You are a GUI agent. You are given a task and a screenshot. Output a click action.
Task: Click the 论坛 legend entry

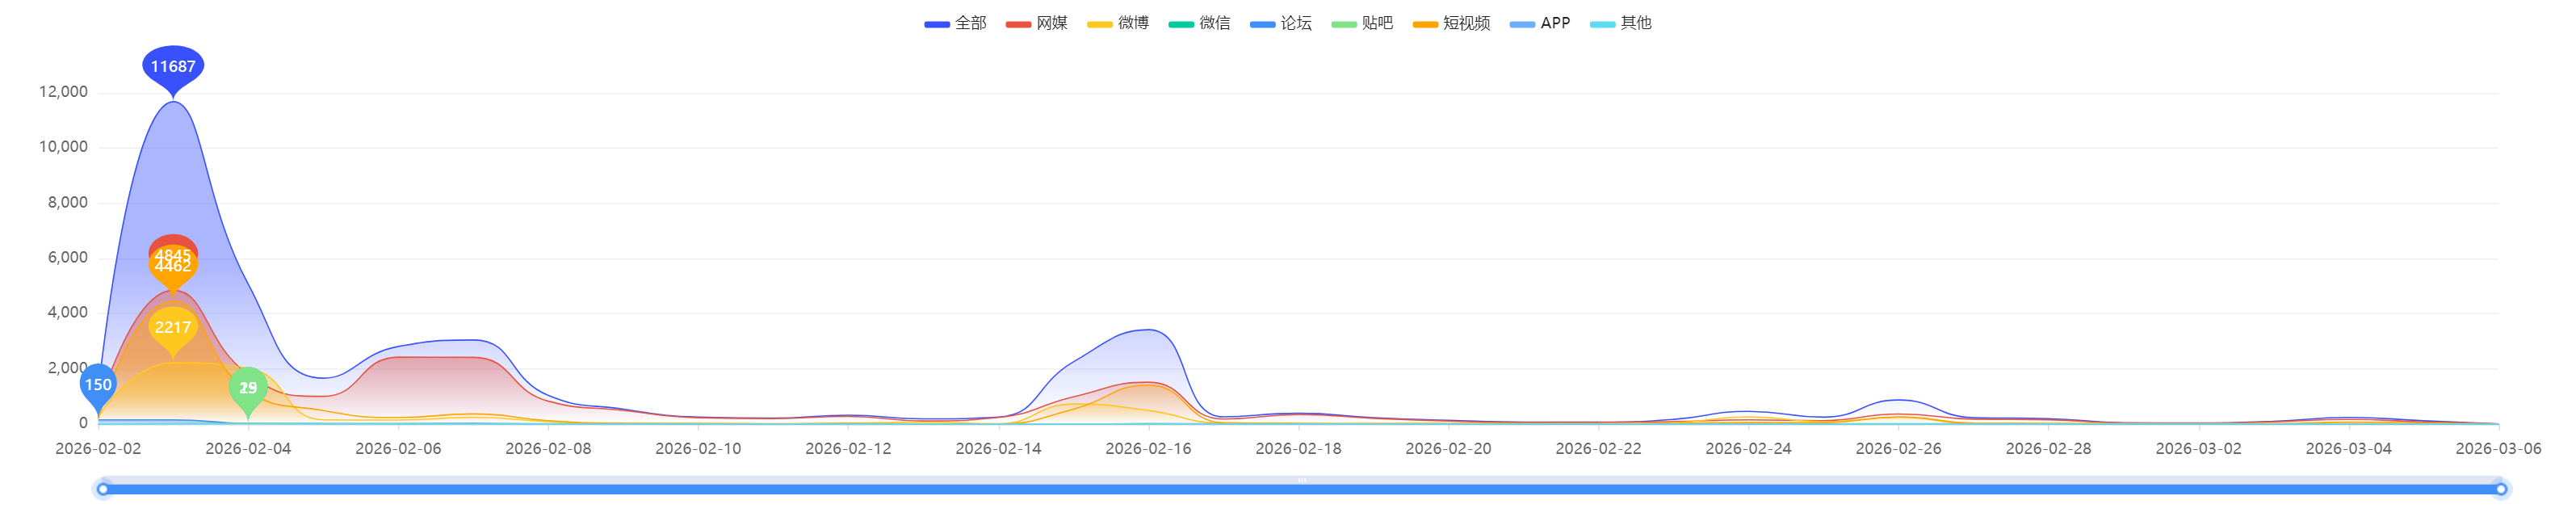[x=1280, y=23]
